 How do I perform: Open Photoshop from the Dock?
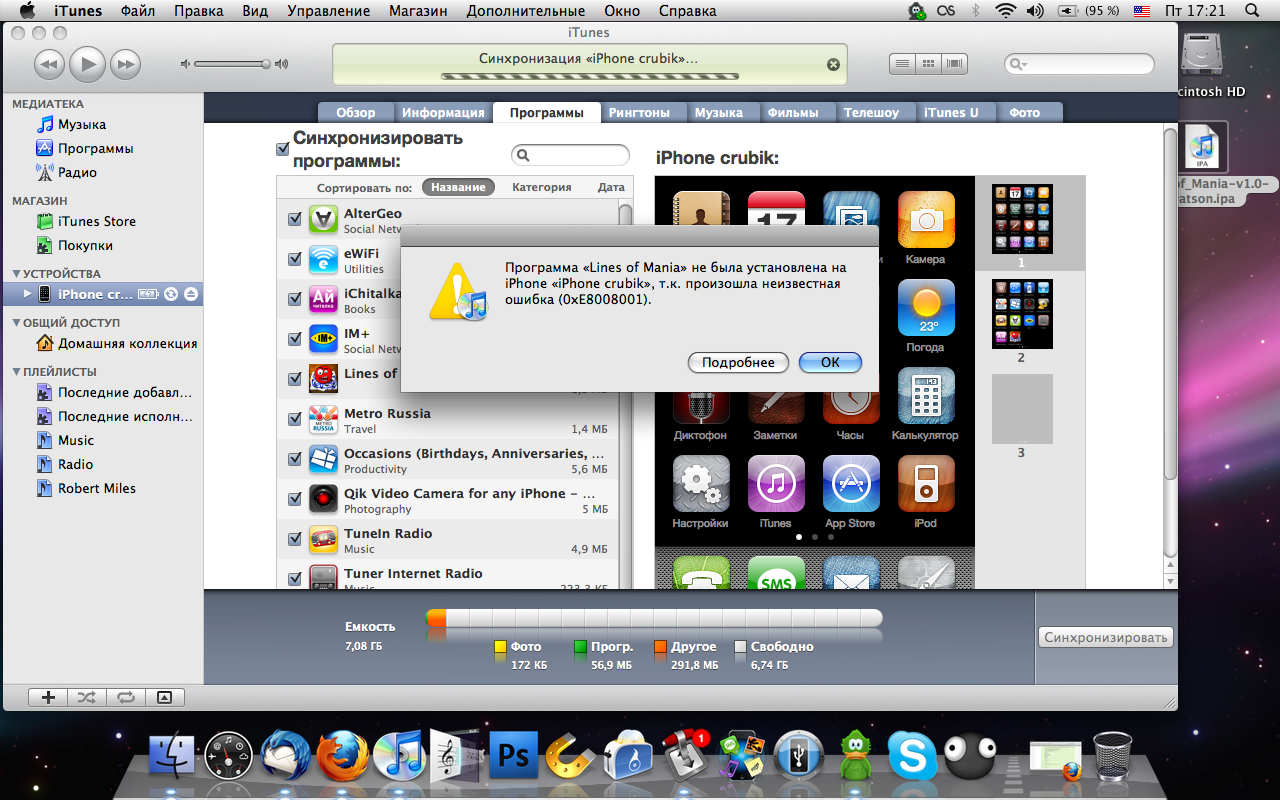(513, 755)
